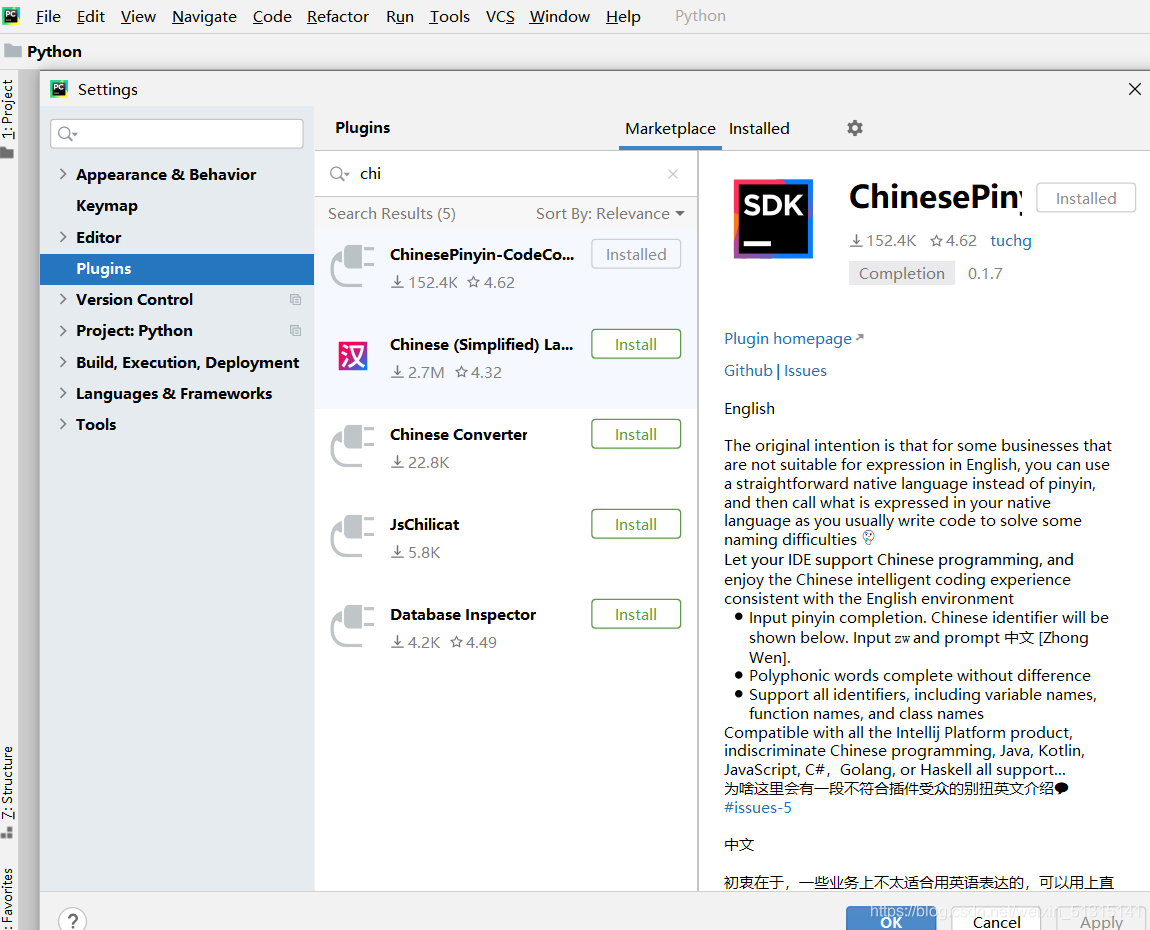The image size is (1150, 930).
Task: Open the #issues-5 link
Action: [x=758, y=808]
